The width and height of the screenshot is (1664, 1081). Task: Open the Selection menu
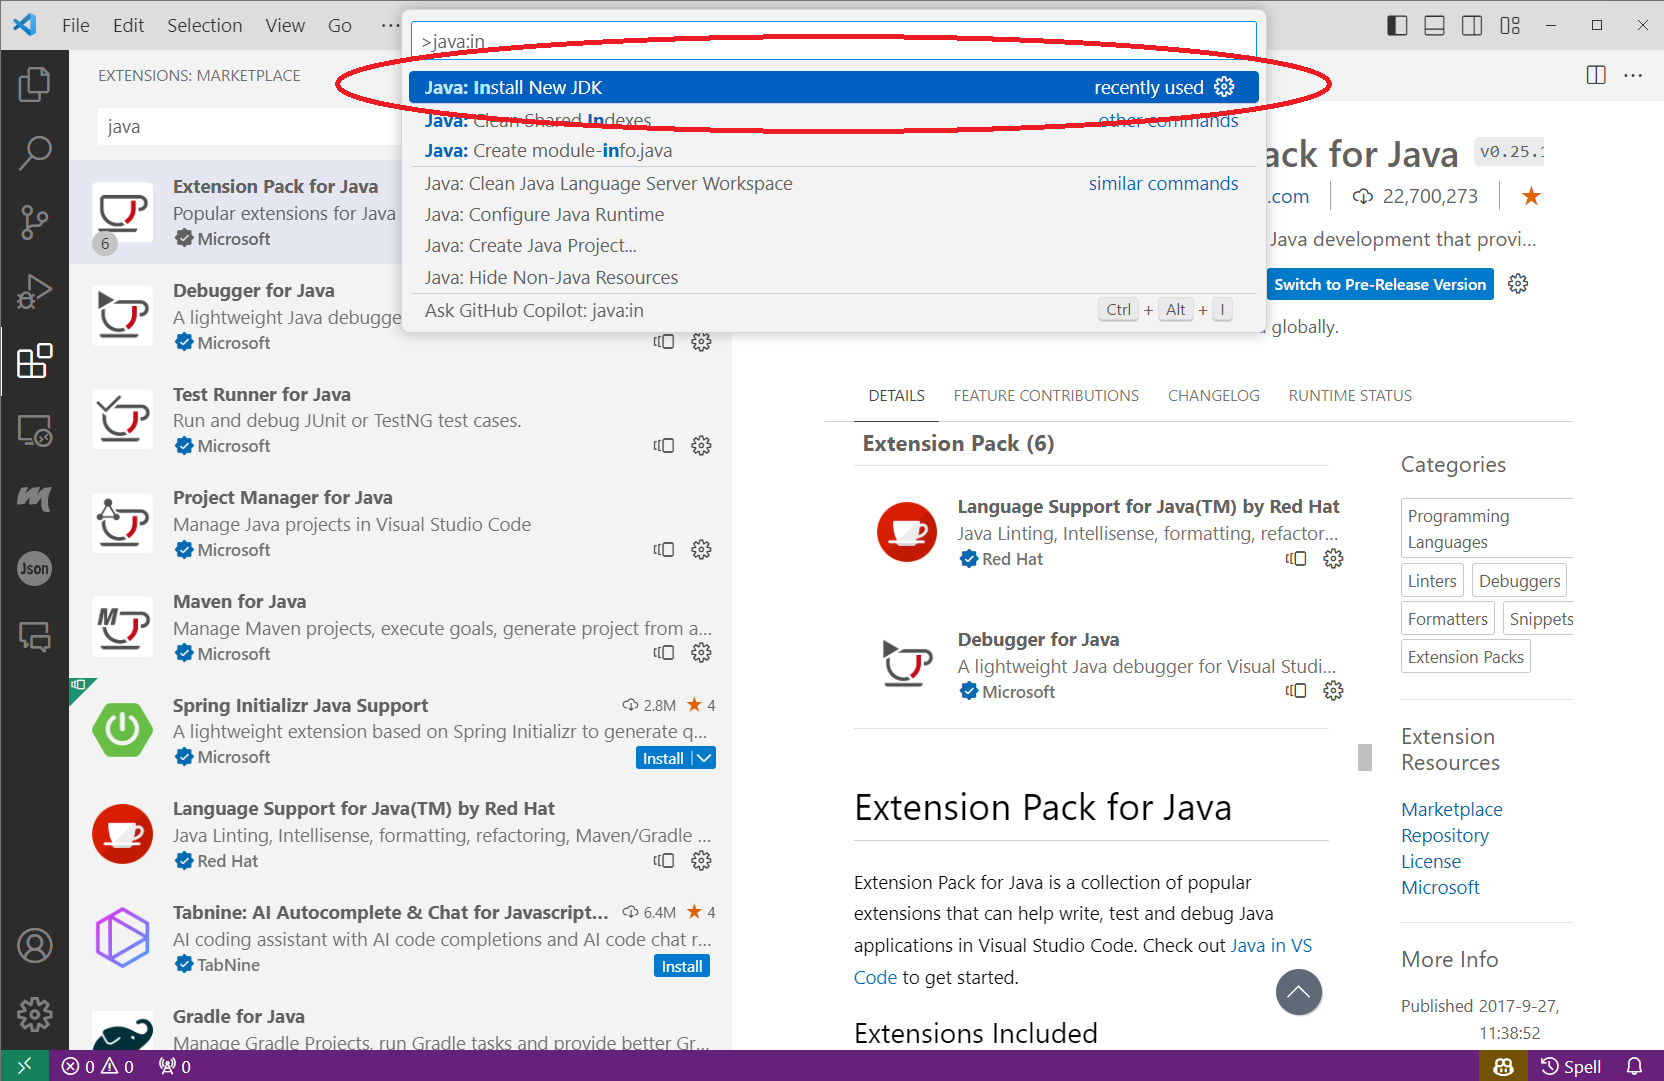[205, 25]
